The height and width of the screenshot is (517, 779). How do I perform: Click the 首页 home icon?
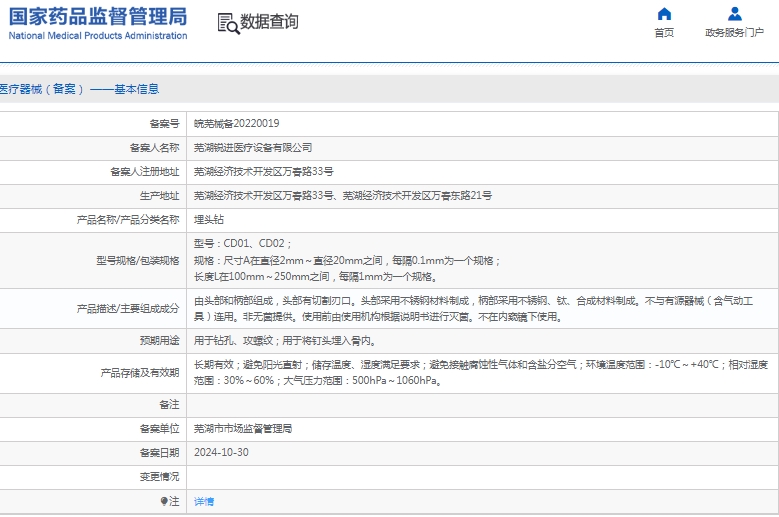click(x=664, y=14)
